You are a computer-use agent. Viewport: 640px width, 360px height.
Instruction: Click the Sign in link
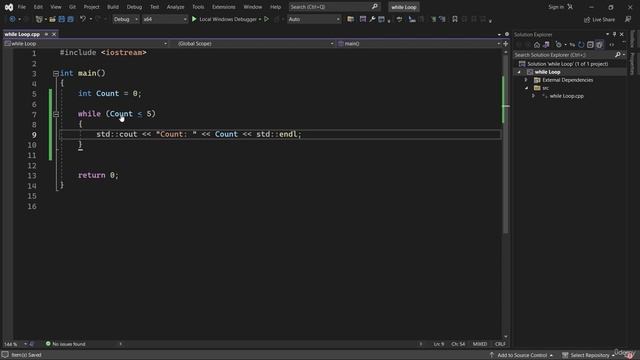556,7
